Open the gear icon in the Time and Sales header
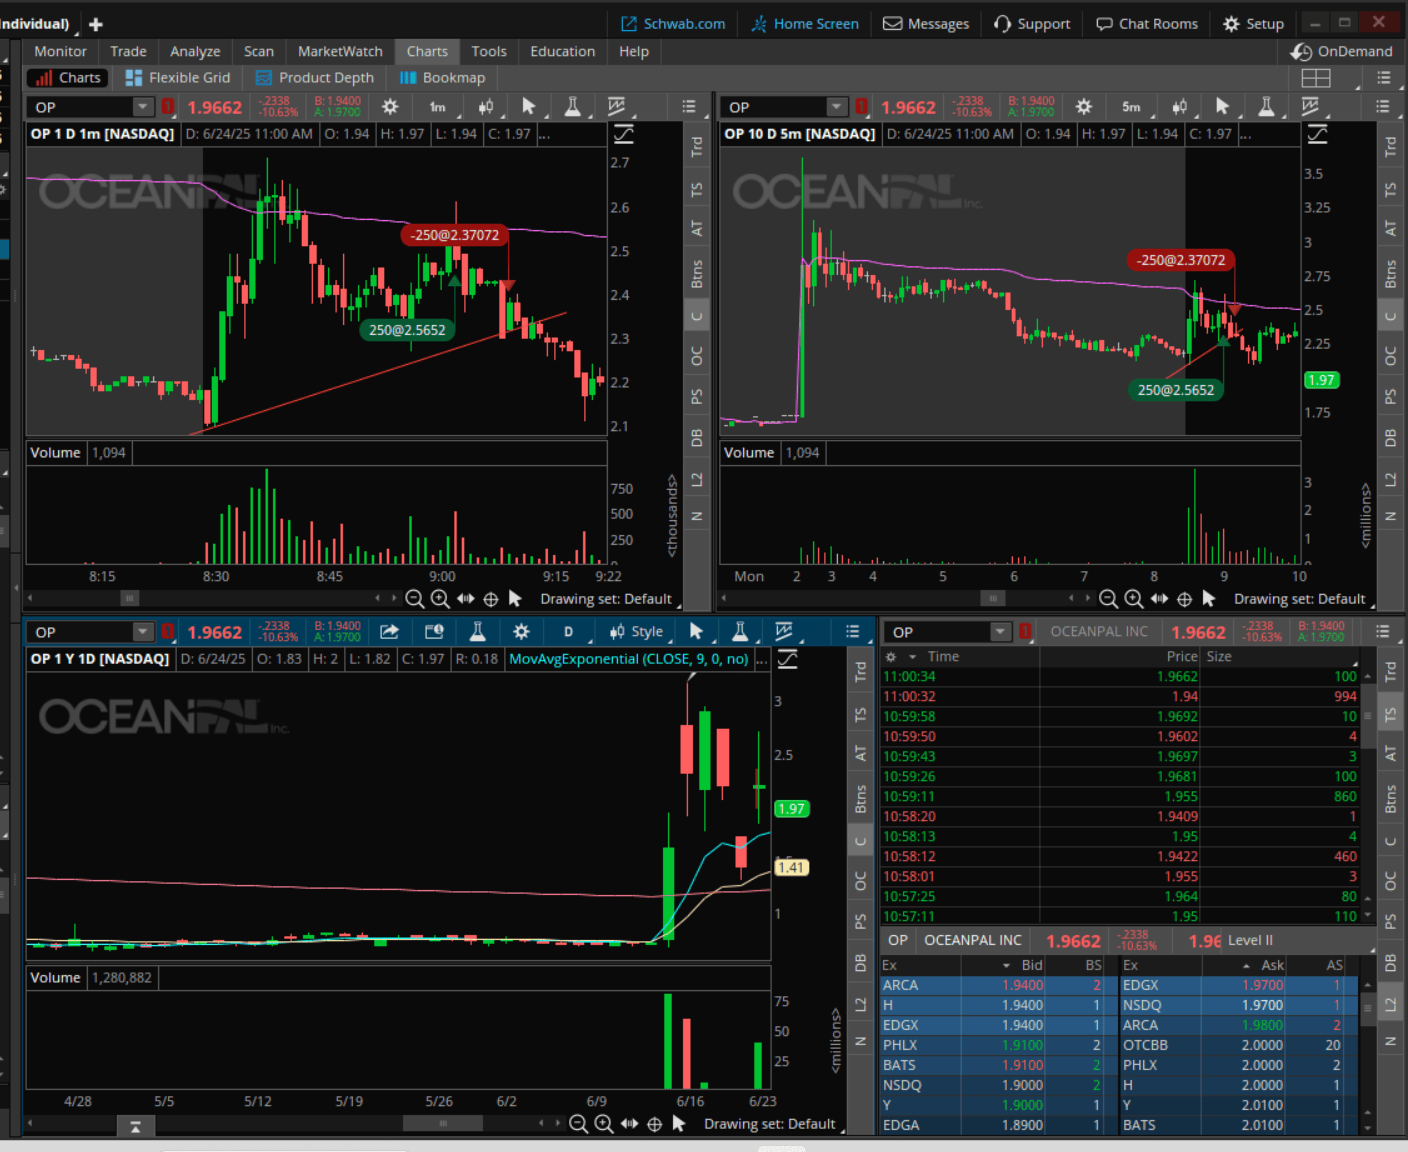This screenshot has height=1152, width=1408. [891, 657]
